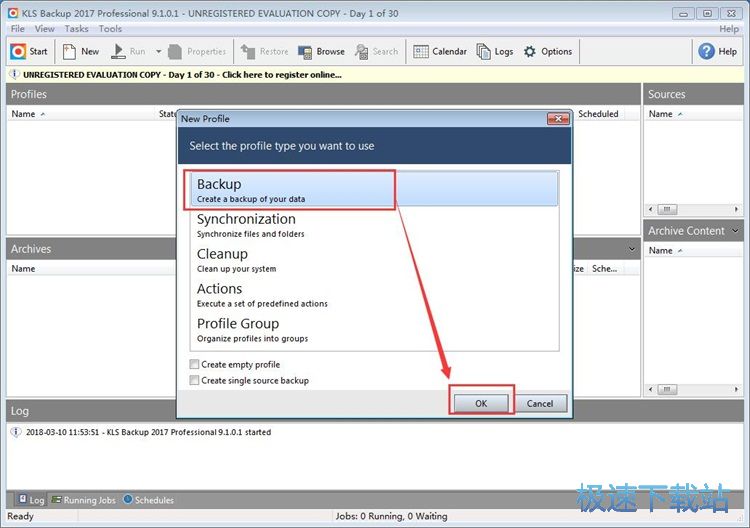Select the Synchronization profile type
The height and width of the screenshot is (528, 750).
374,225
